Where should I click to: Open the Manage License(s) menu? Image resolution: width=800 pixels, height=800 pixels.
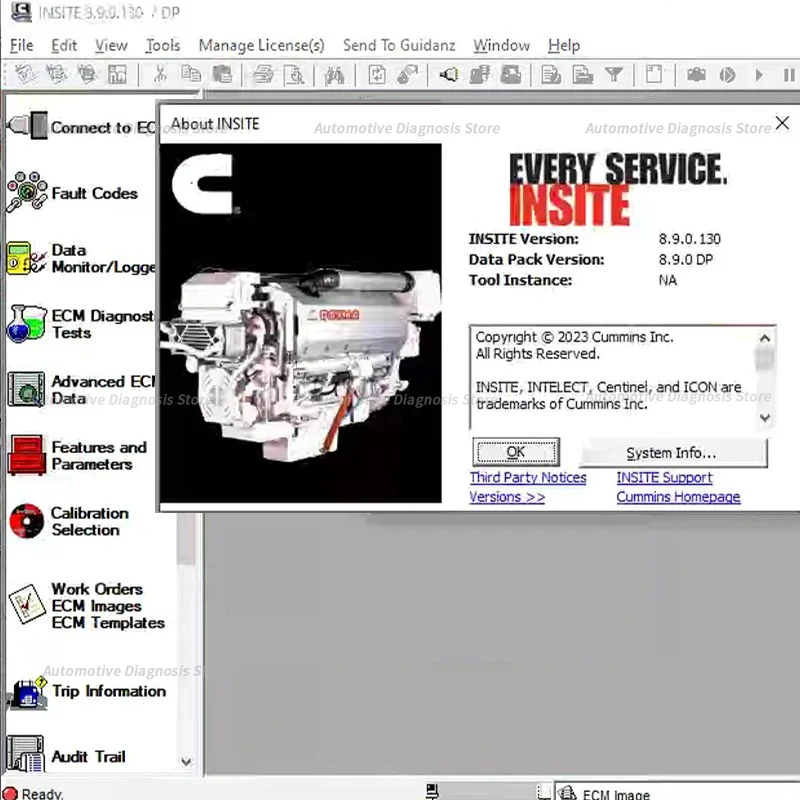click(x=261, y=45)
